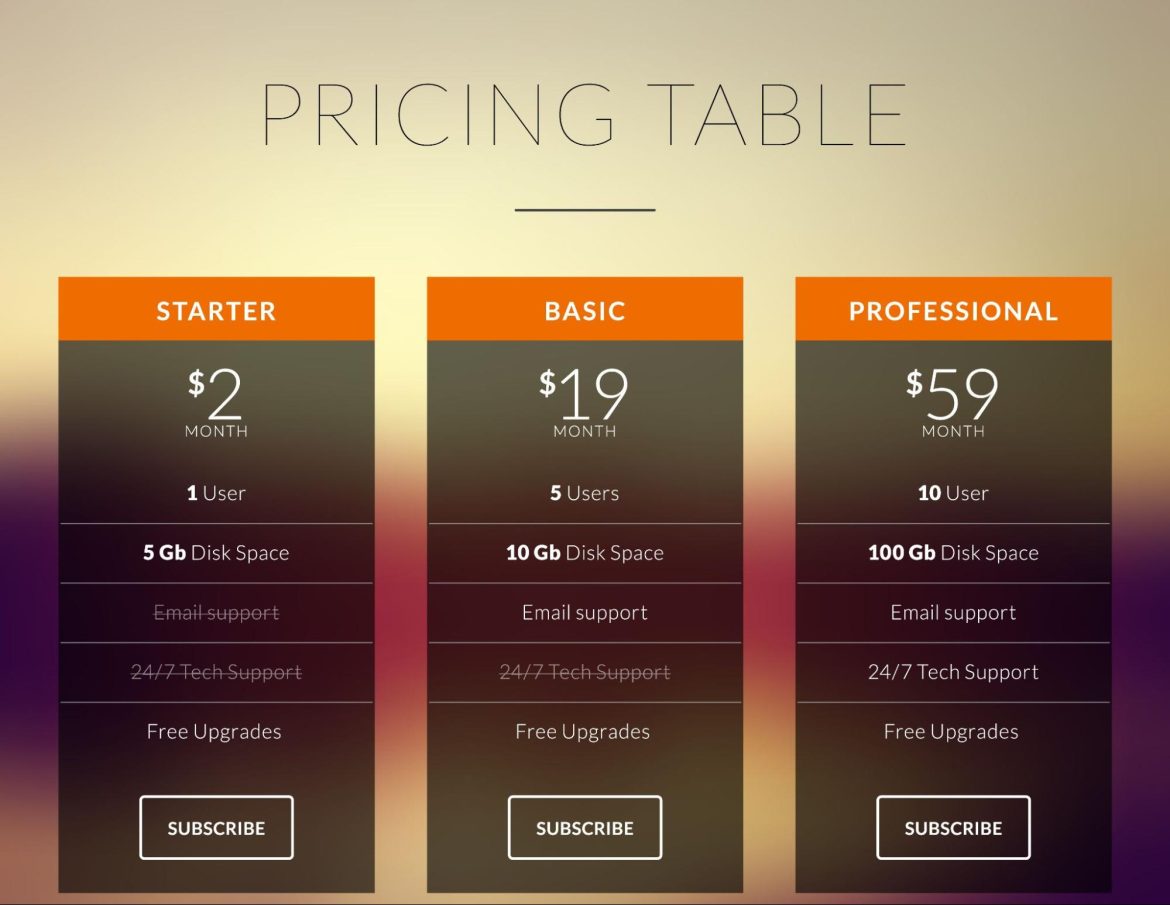Click crossed-out Email support in Starter plan
Viewport: 1170px width, 905px height.
[216, 612]
